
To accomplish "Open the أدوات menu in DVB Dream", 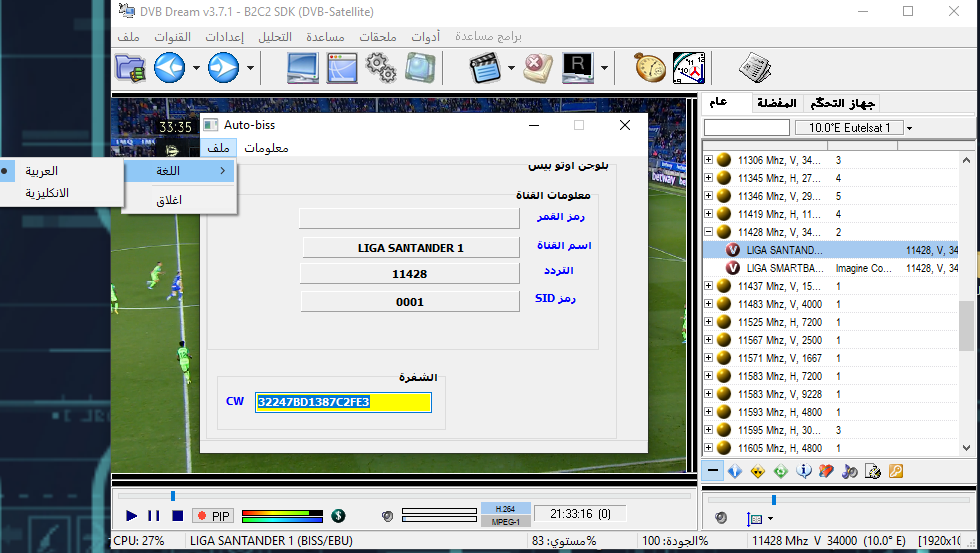I will coord(426,37).
